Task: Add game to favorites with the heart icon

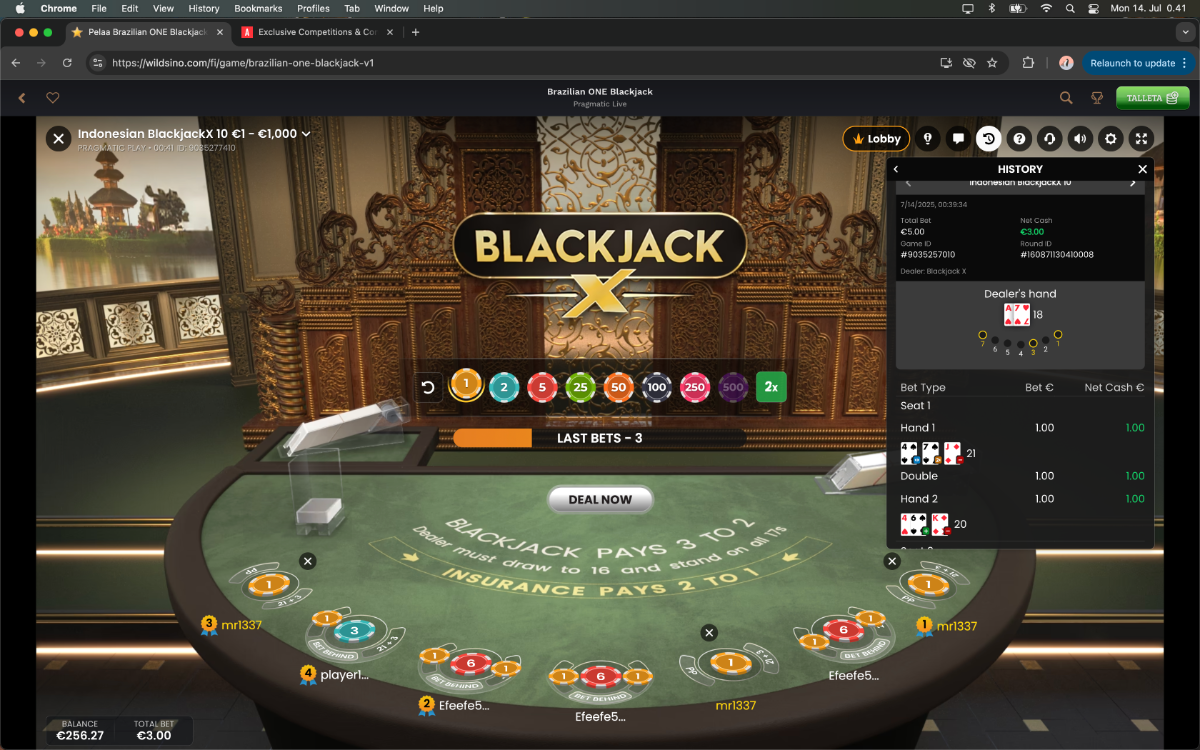Action: [53, 98]
